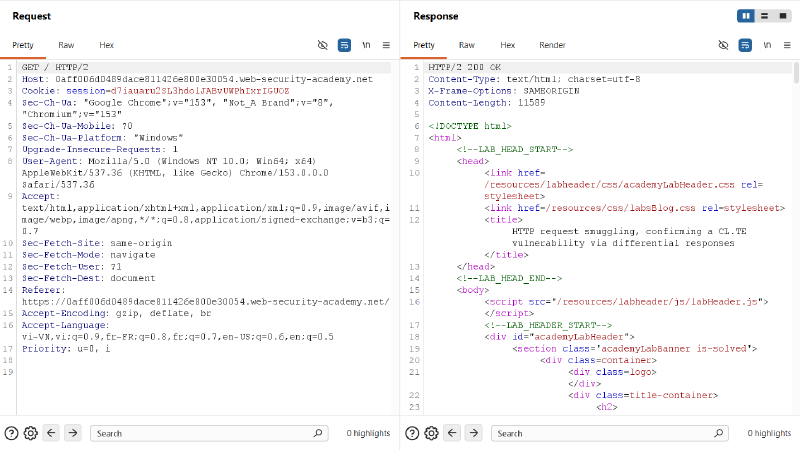Select top-bottom split layout icon
Viewport: 800px width, 450px height.
pos(764,16)
